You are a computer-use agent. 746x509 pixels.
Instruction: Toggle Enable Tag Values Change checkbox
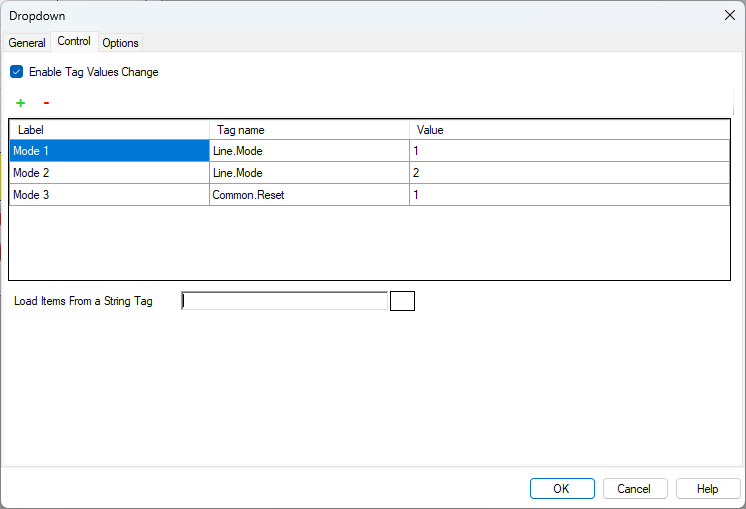pos(16,72)
